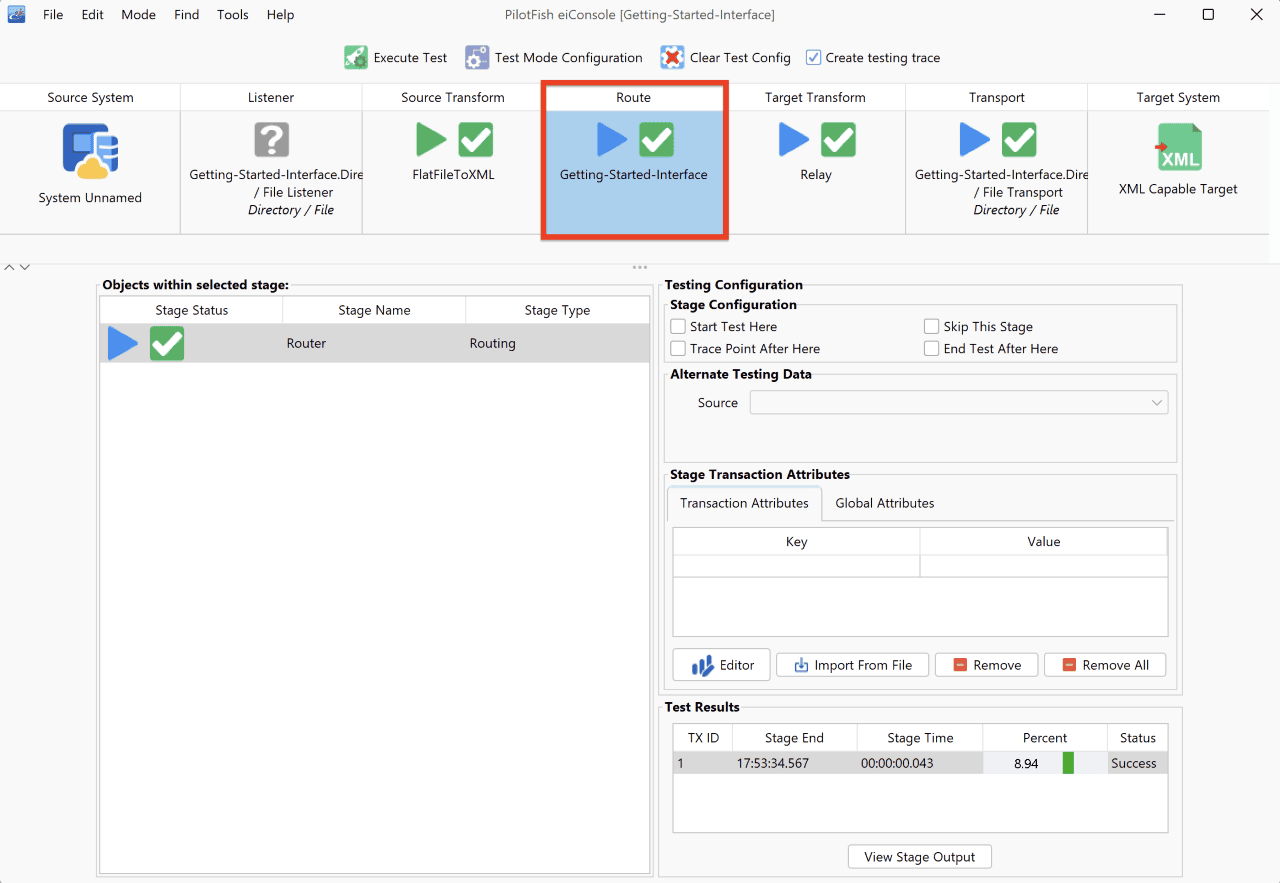This screenshot has width=1280, height=883.
Task: Toggle the Create testing trace checkbox
Action: coord(813,57)
